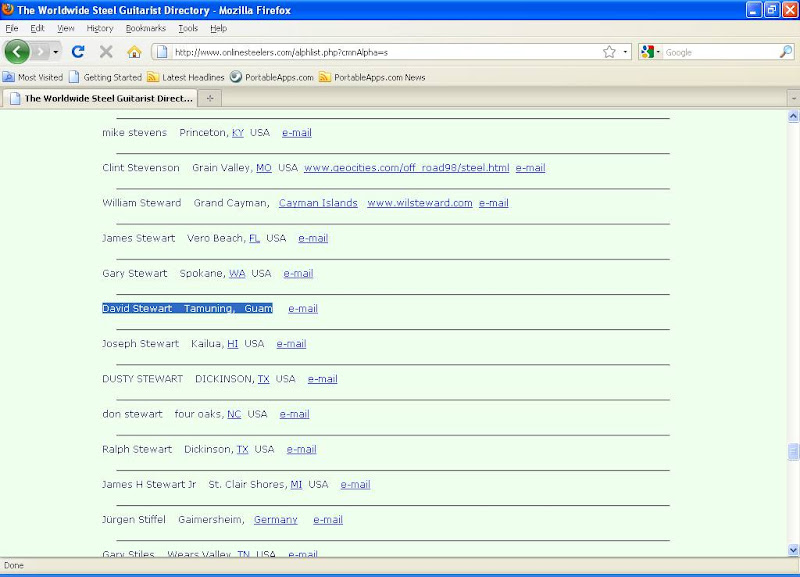Viewport: 800px width, 577px height.
Task: Open the www.wilsteward.com link
Action: (x=420, y=203)
